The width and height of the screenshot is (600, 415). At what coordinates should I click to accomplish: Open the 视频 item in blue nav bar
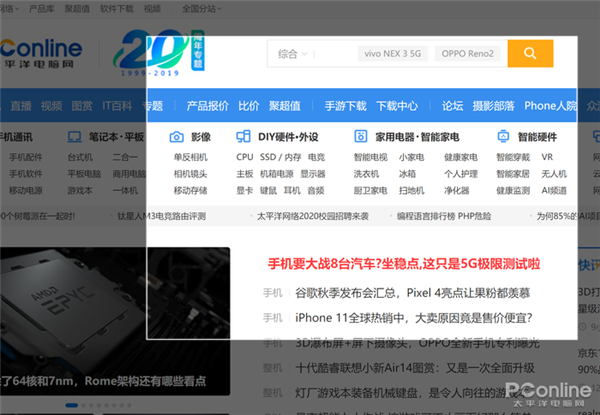(51, 106)
